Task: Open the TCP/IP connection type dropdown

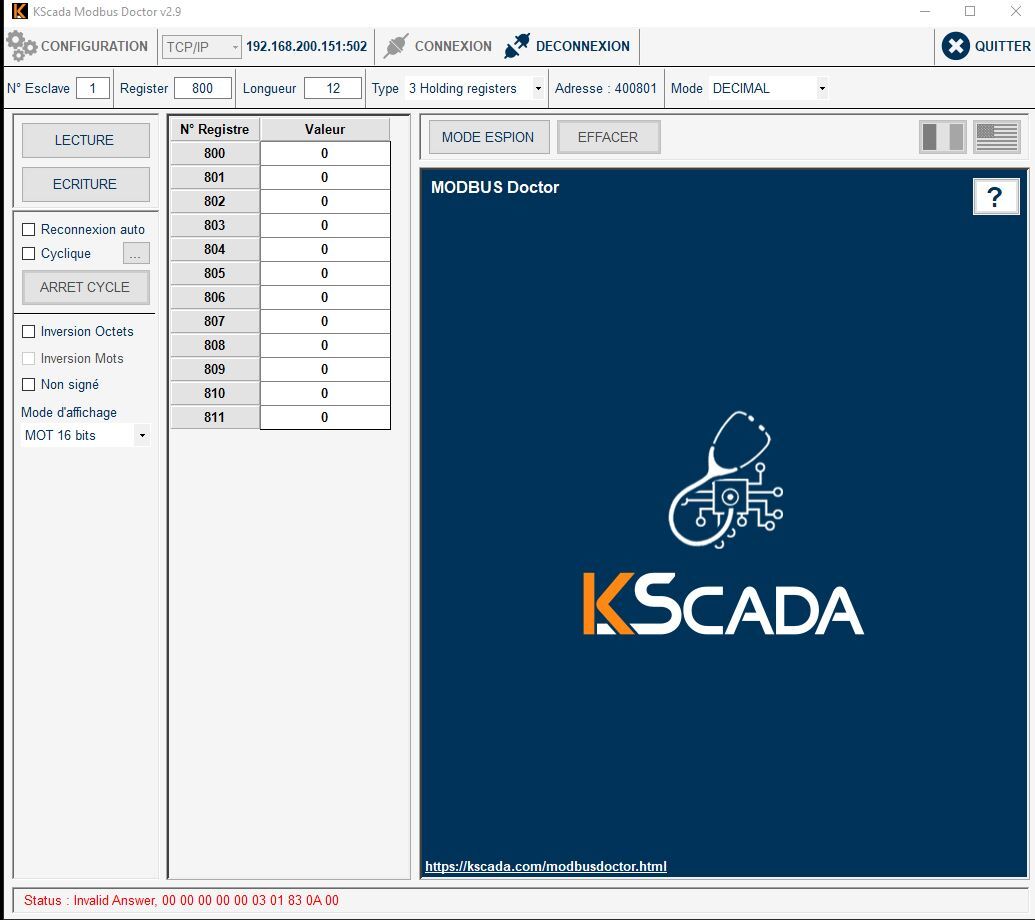Action: (x=201, y=47)
